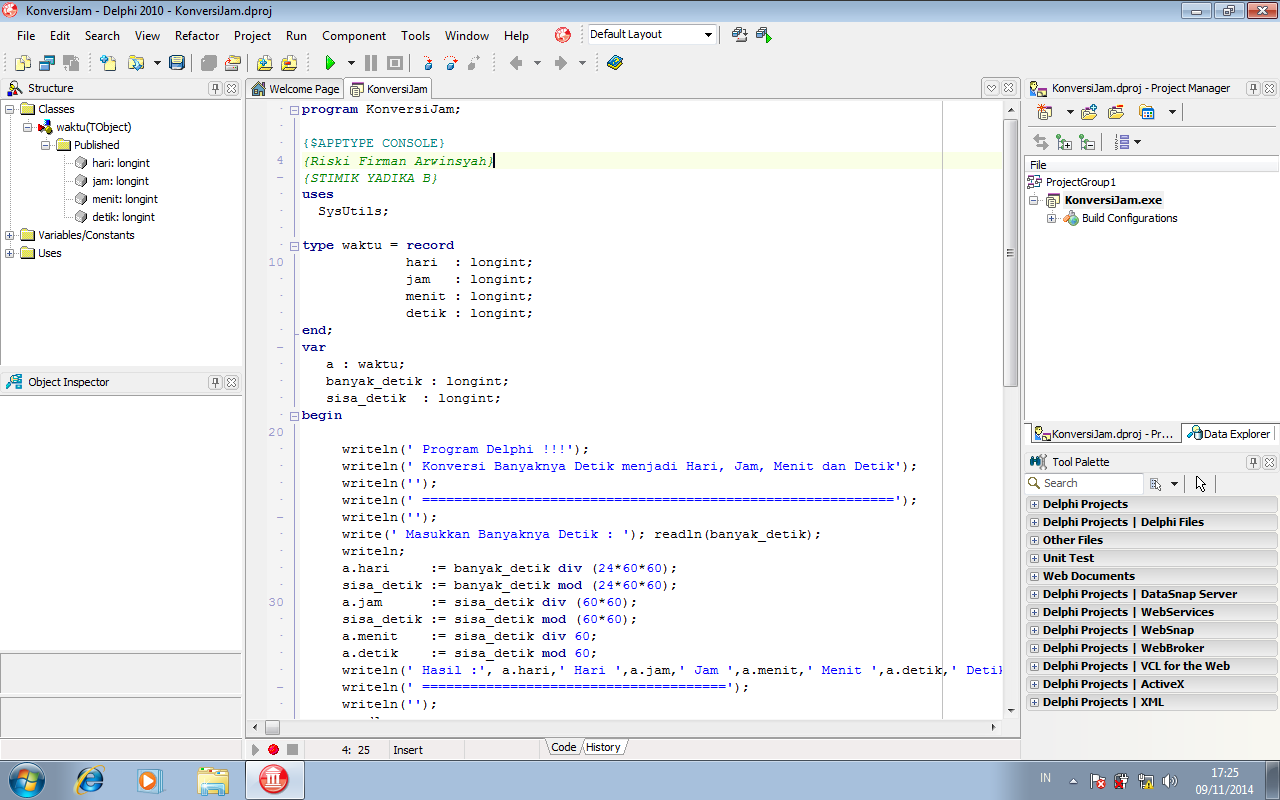Click the Help contents book icon
Viewport: 1280px width, 800px height.
pyautogui.click(x=614, y=63)
